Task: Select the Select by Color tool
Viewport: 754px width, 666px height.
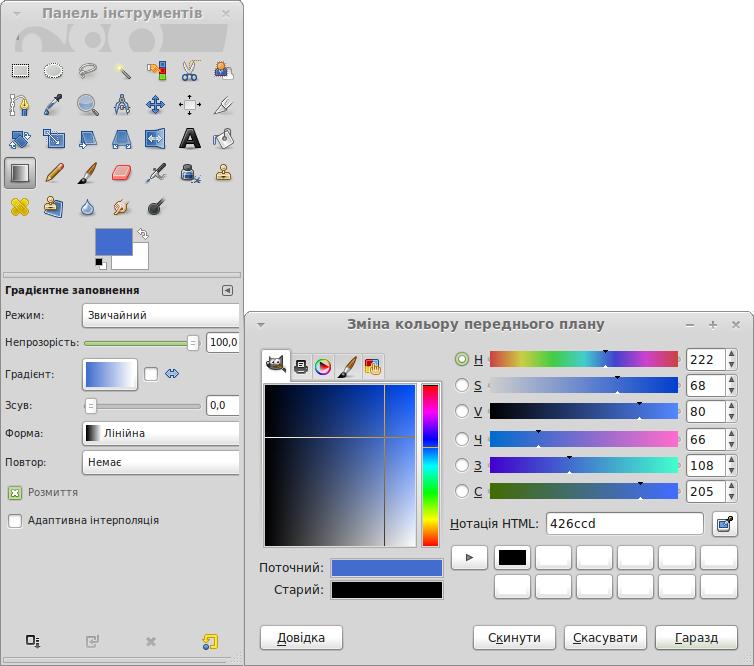Action: pyautogui.click(x=156, y=71)
